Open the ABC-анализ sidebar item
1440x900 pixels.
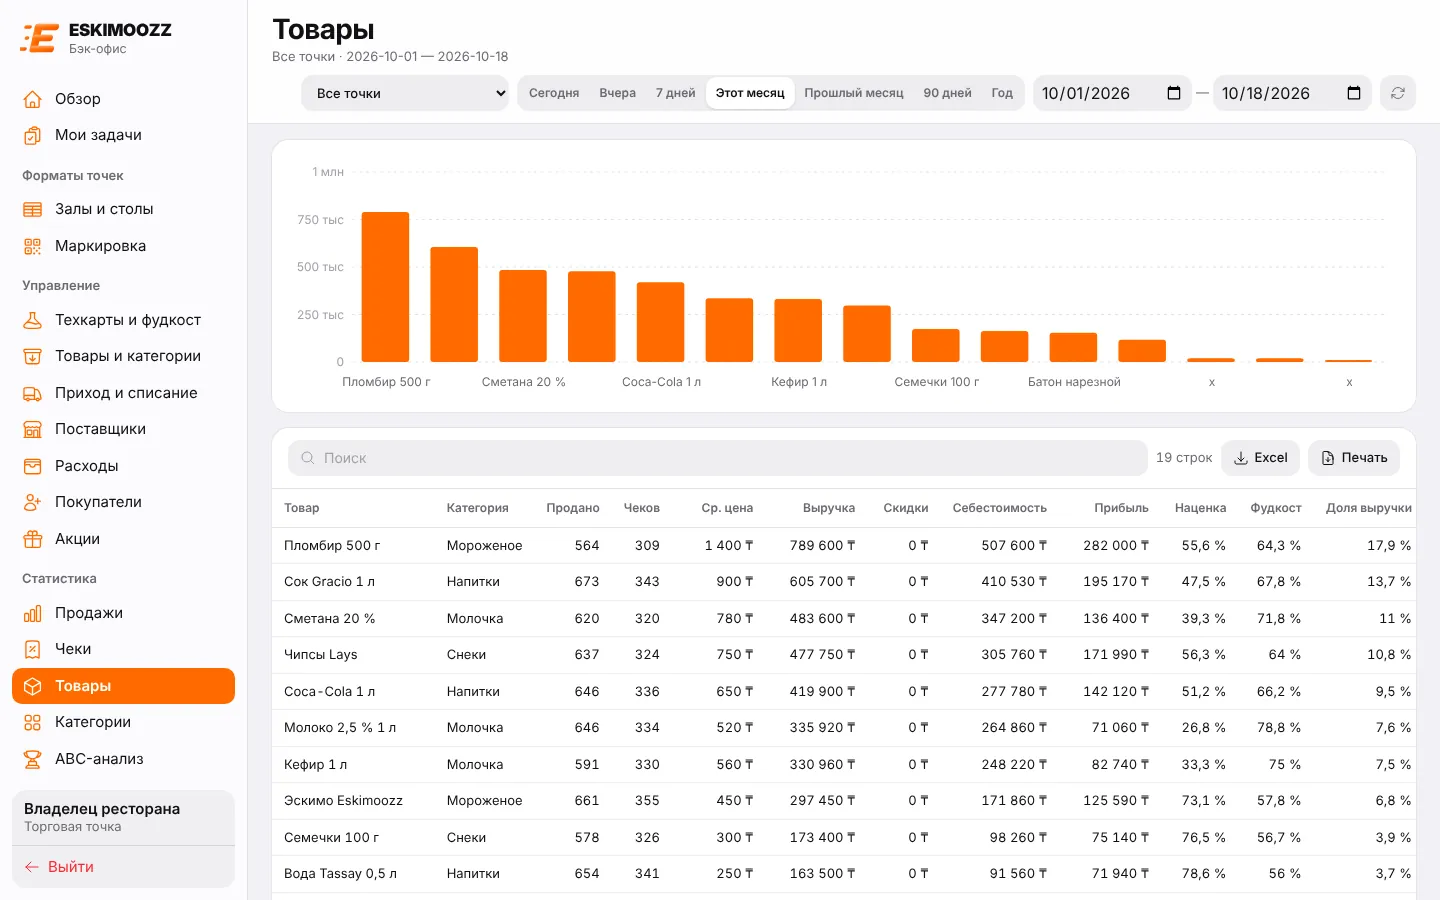tap(123, 759)
